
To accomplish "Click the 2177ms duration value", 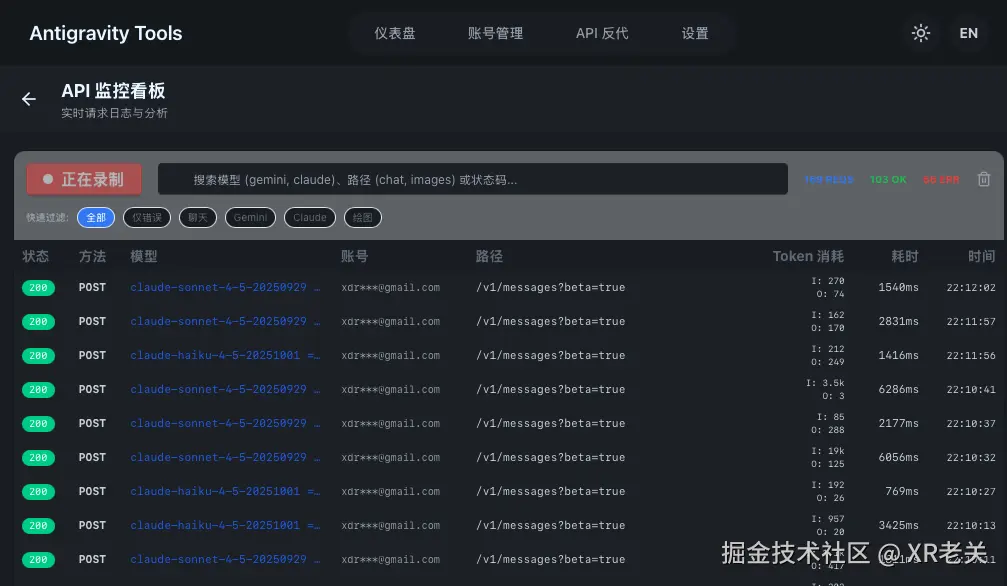I will click(898, 423).
